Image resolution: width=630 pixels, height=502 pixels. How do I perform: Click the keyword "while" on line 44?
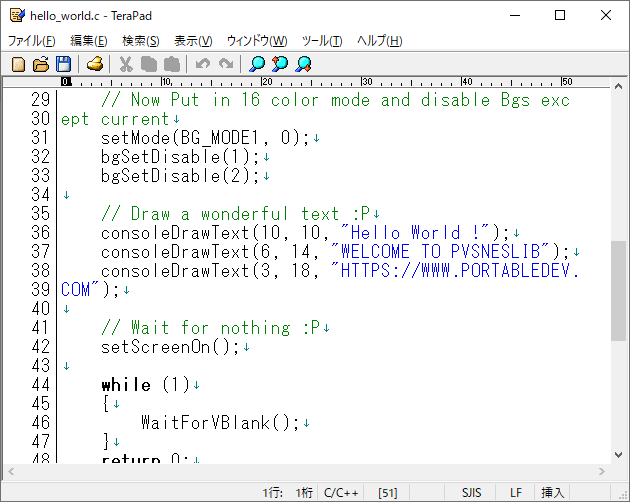pos(126,385)
